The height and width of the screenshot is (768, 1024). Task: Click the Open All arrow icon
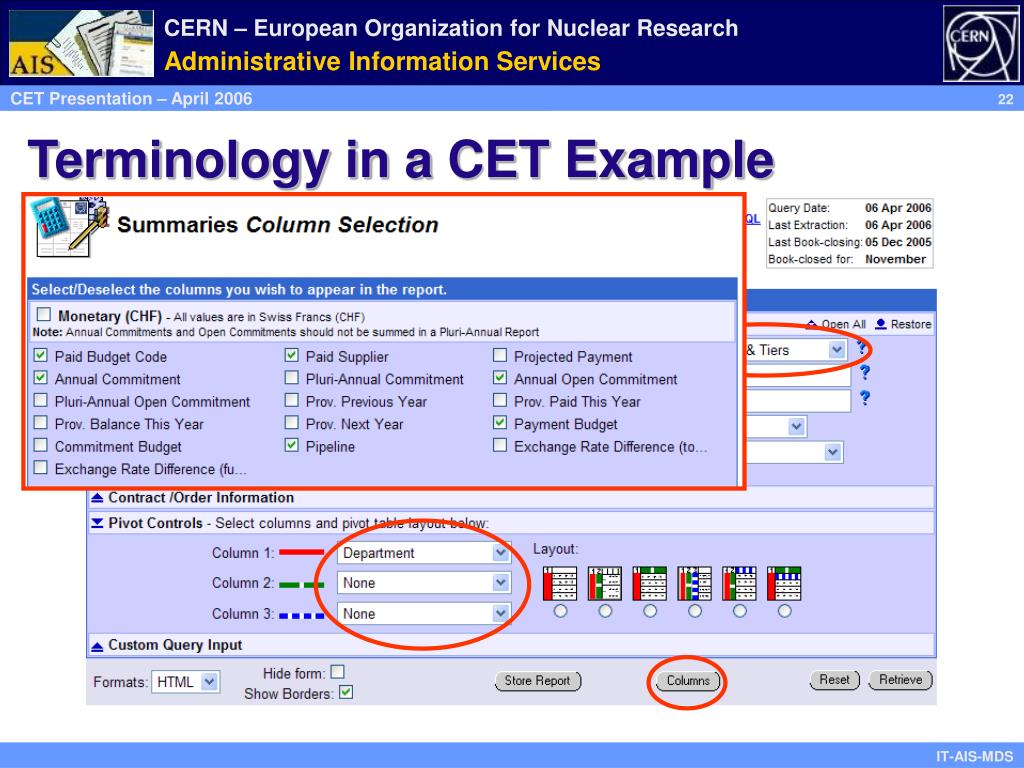(x=812, y=324)
